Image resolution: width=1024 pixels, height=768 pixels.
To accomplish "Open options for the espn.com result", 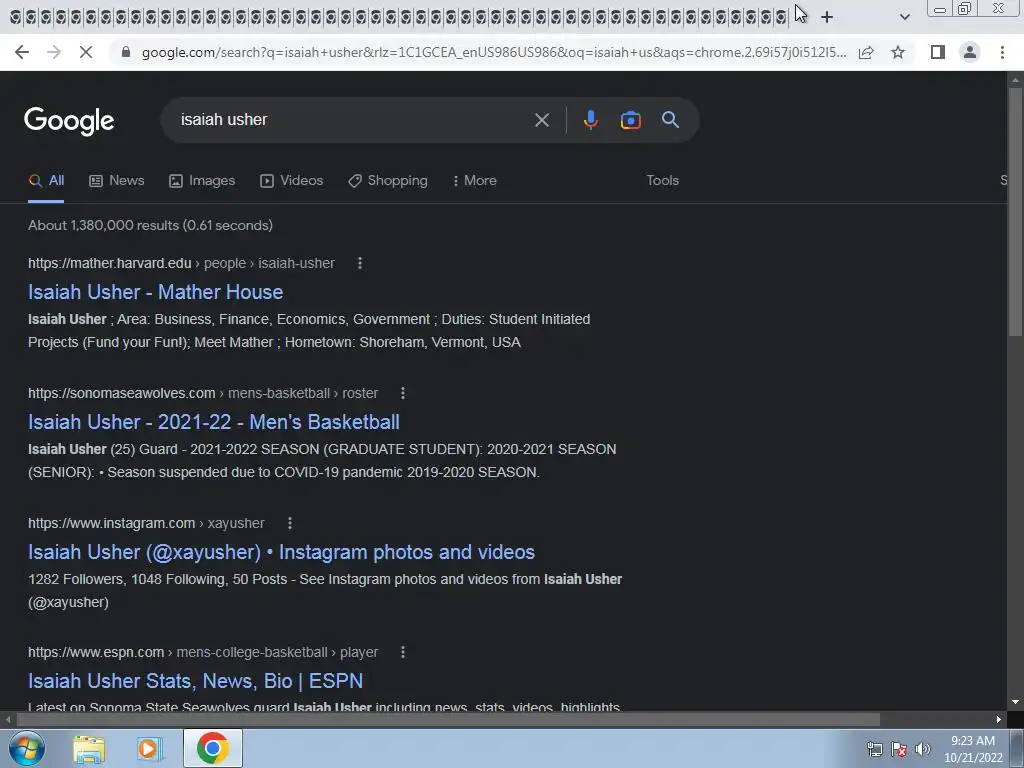I will point(403,652).
